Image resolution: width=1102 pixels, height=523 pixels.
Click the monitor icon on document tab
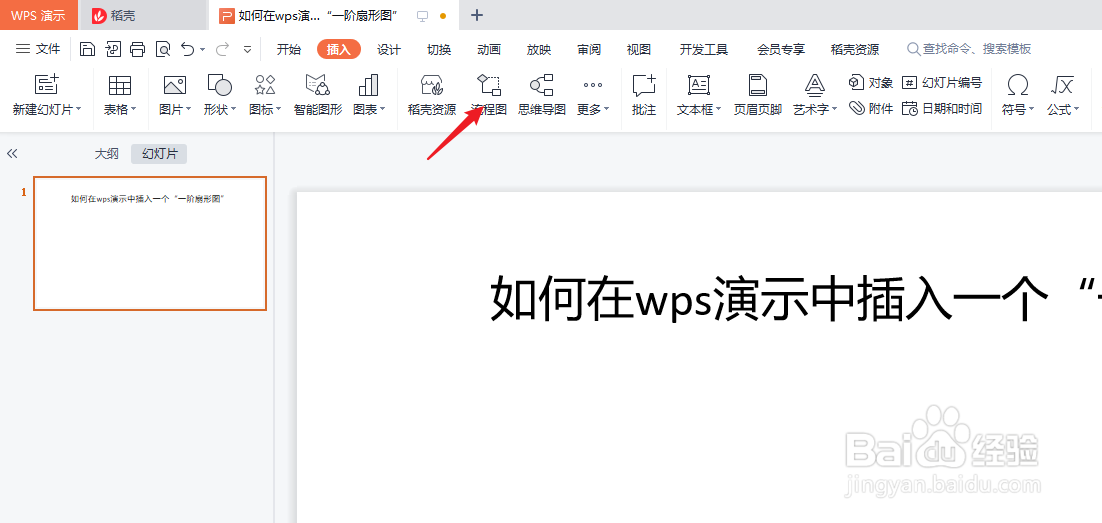[x=422, y=15]
